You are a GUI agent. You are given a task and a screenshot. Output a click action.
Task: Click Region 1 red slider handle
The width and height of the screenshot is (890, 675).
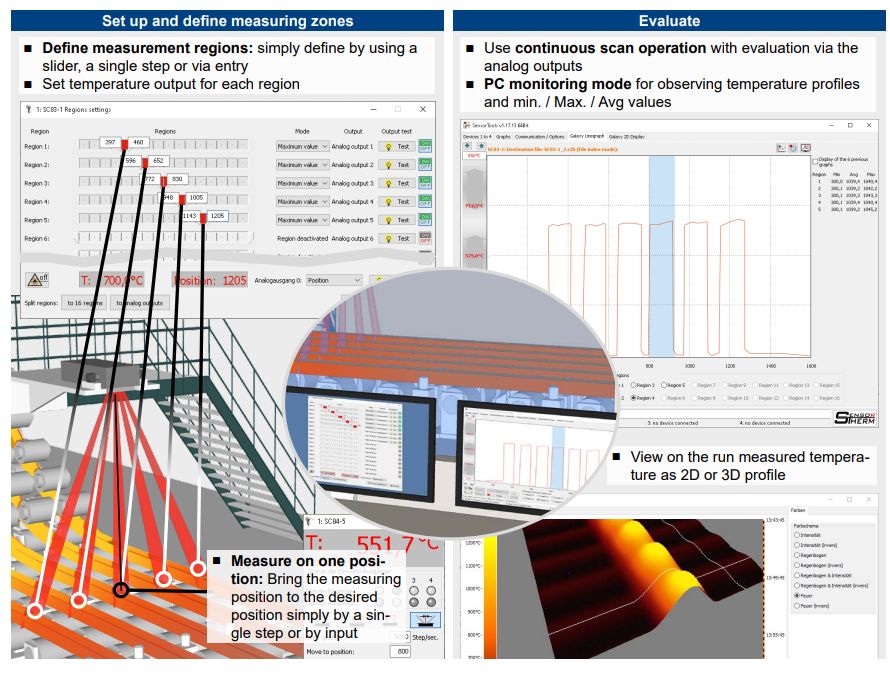coord(124,143)
